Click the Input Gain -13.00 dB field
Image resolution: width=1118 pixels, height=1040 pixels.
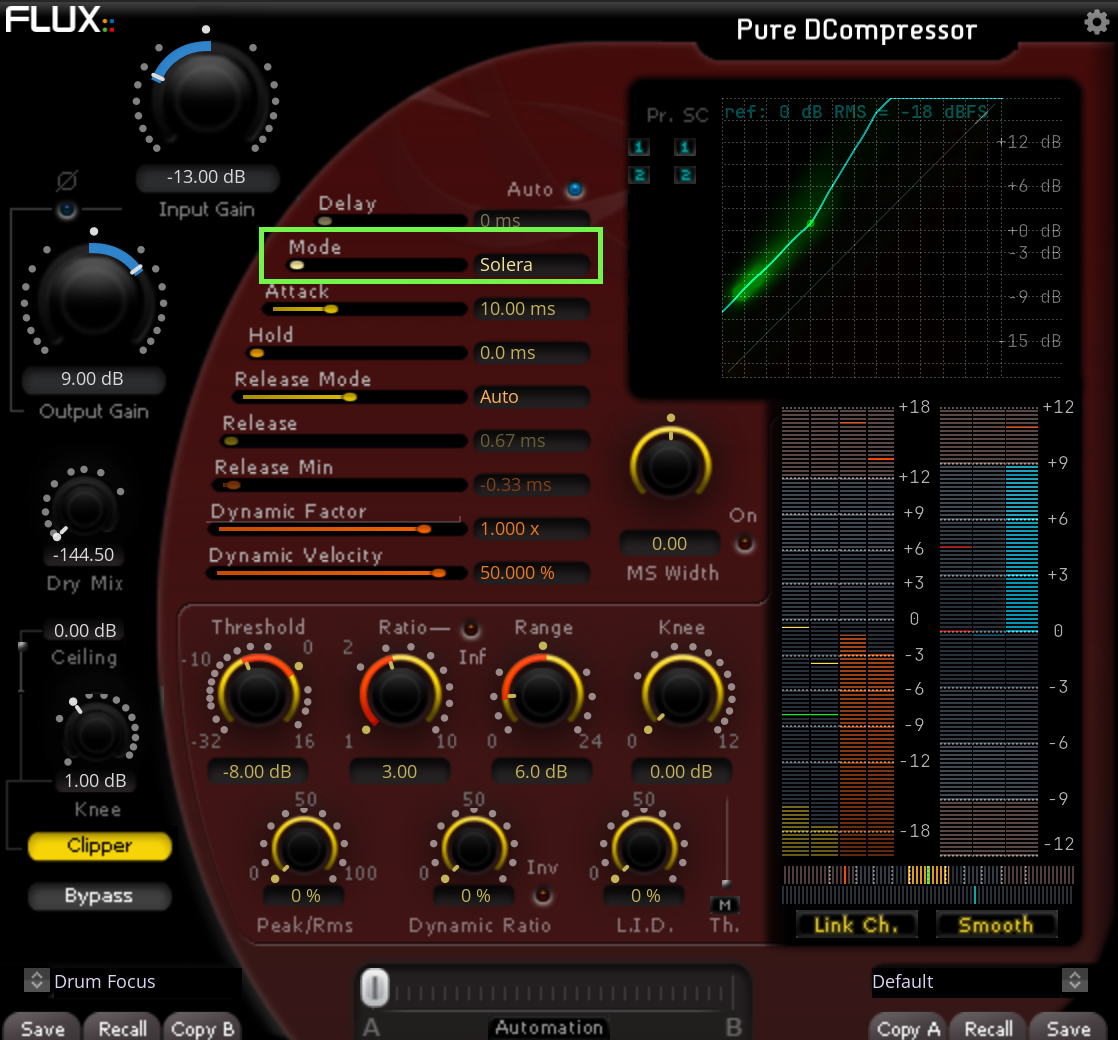tap(207, 177)
